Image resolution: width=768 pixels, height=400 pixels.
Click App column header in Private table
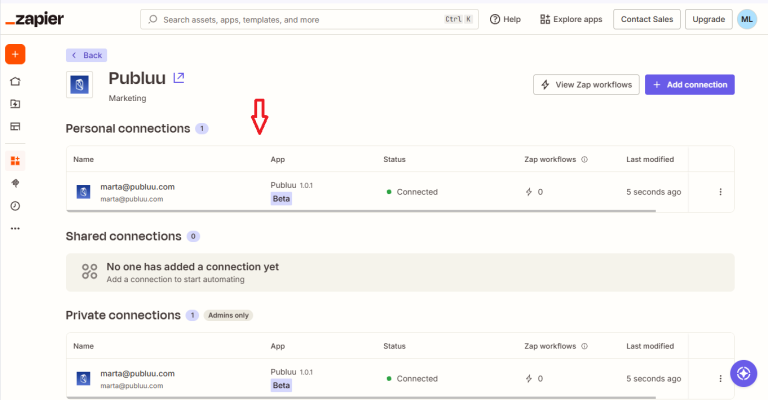tap(278, 346)
